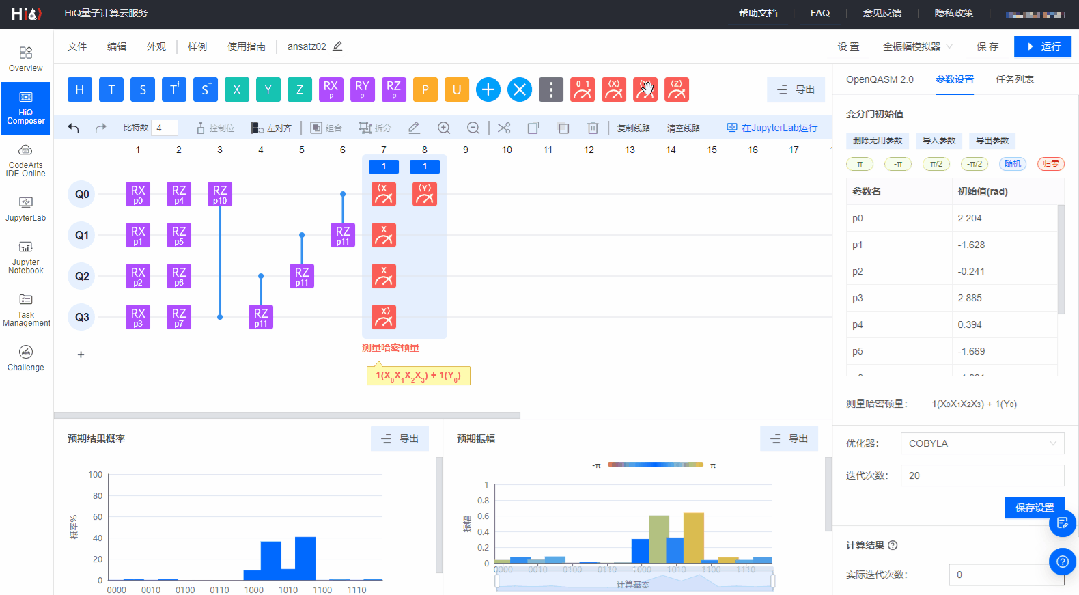Image resolution: width=1079 pixels, height=595 pixels.
Task: Expand the COBYLA optimizer dropdown
Action: coord(981,443)
